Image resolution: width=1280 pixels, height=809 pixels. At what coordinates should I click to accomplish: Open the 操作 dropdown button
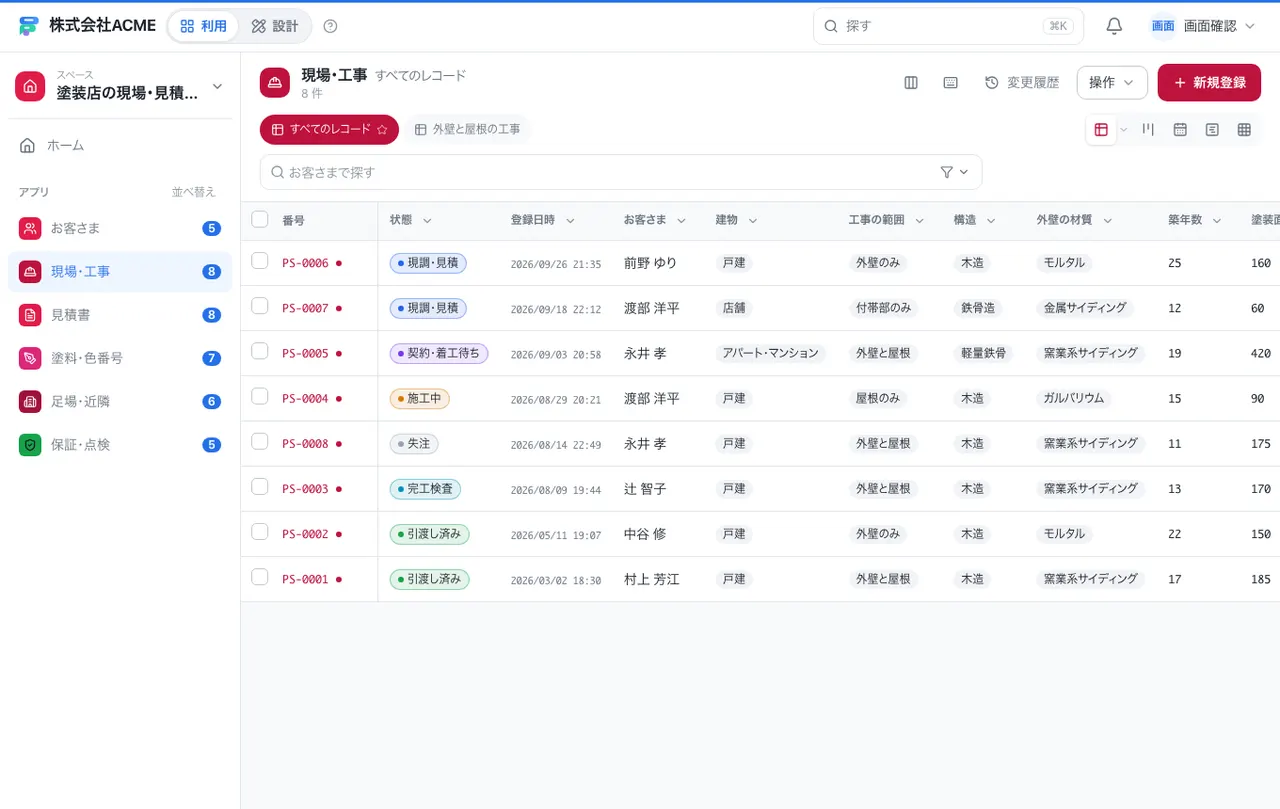click(x=1112, y=83)
